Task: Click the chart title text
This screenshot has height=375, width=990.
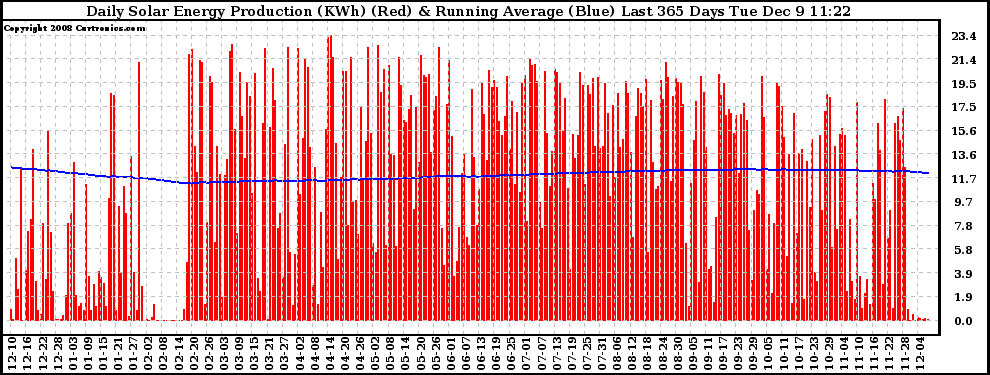Action: pyautogui.click(x=468, y=11)
